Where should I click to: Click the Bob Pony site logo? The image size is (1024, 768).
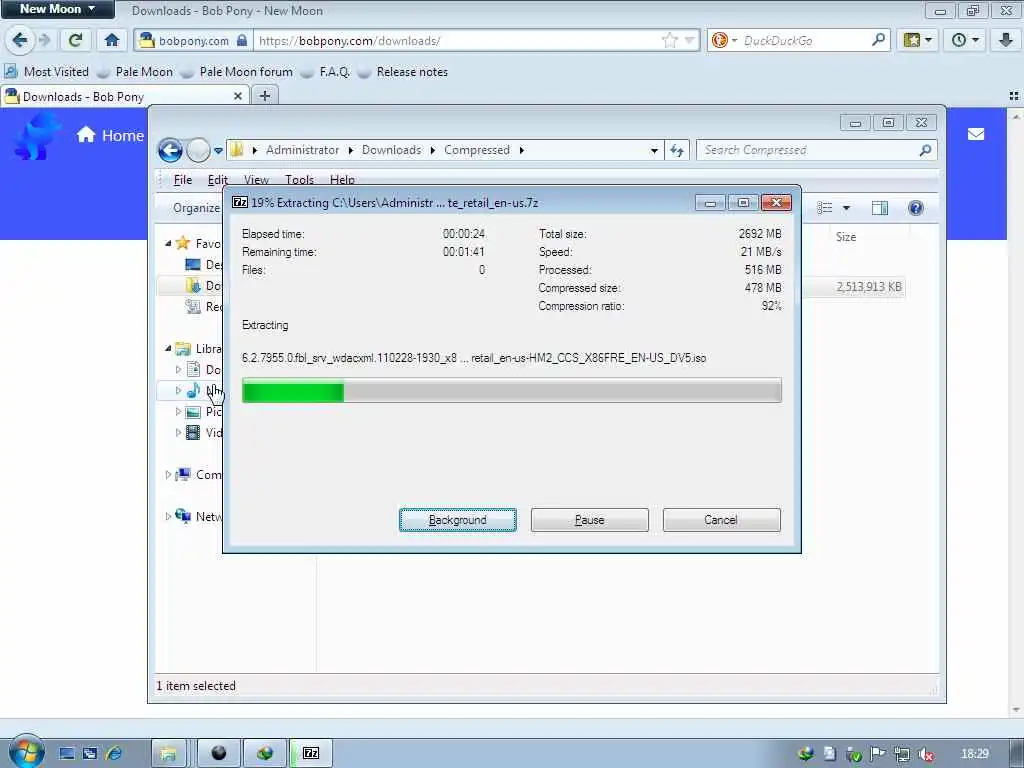click(x=37, y=136)
